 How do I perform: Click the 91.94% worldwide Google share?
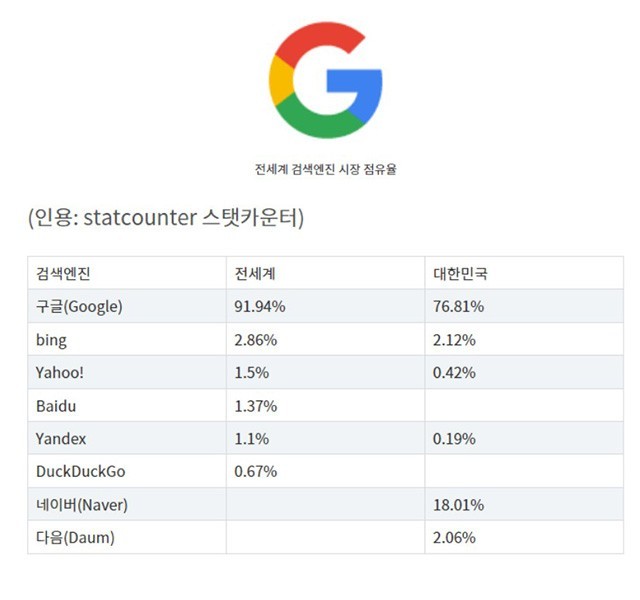pos(260,306)
